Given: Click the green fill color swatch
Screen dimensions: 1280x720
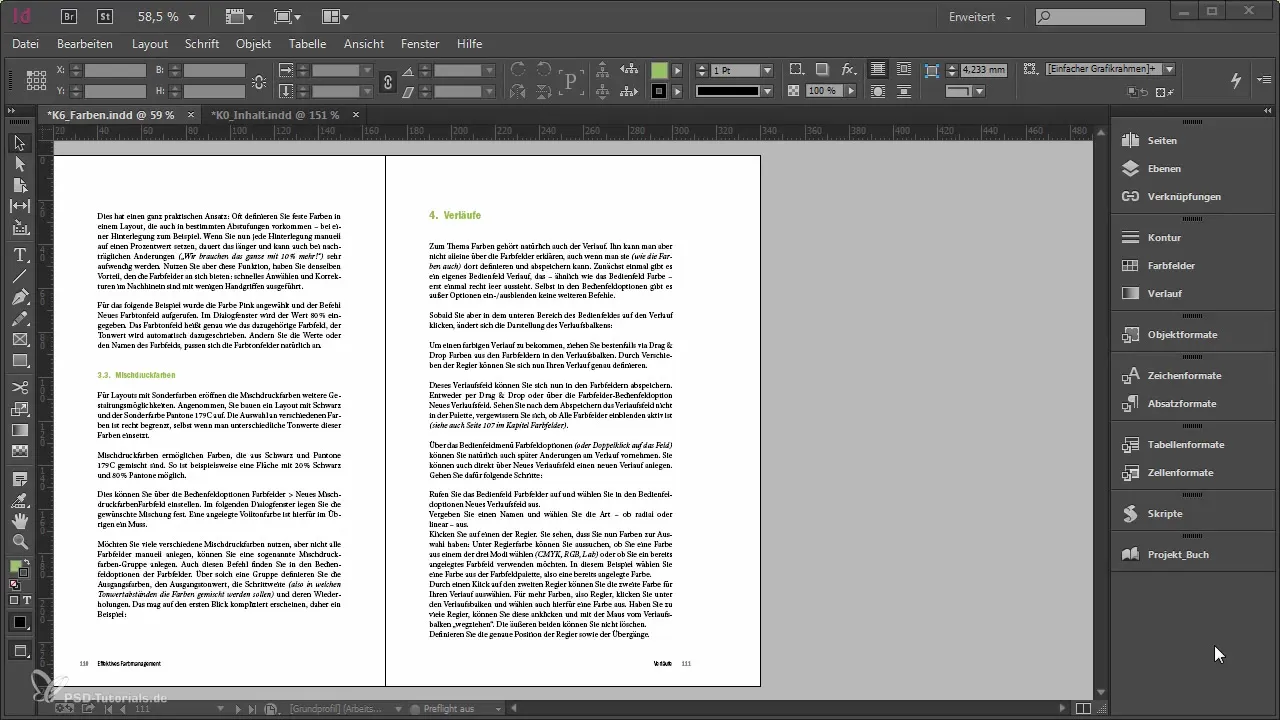Looking at the screenshot, I should pos(659,71).
